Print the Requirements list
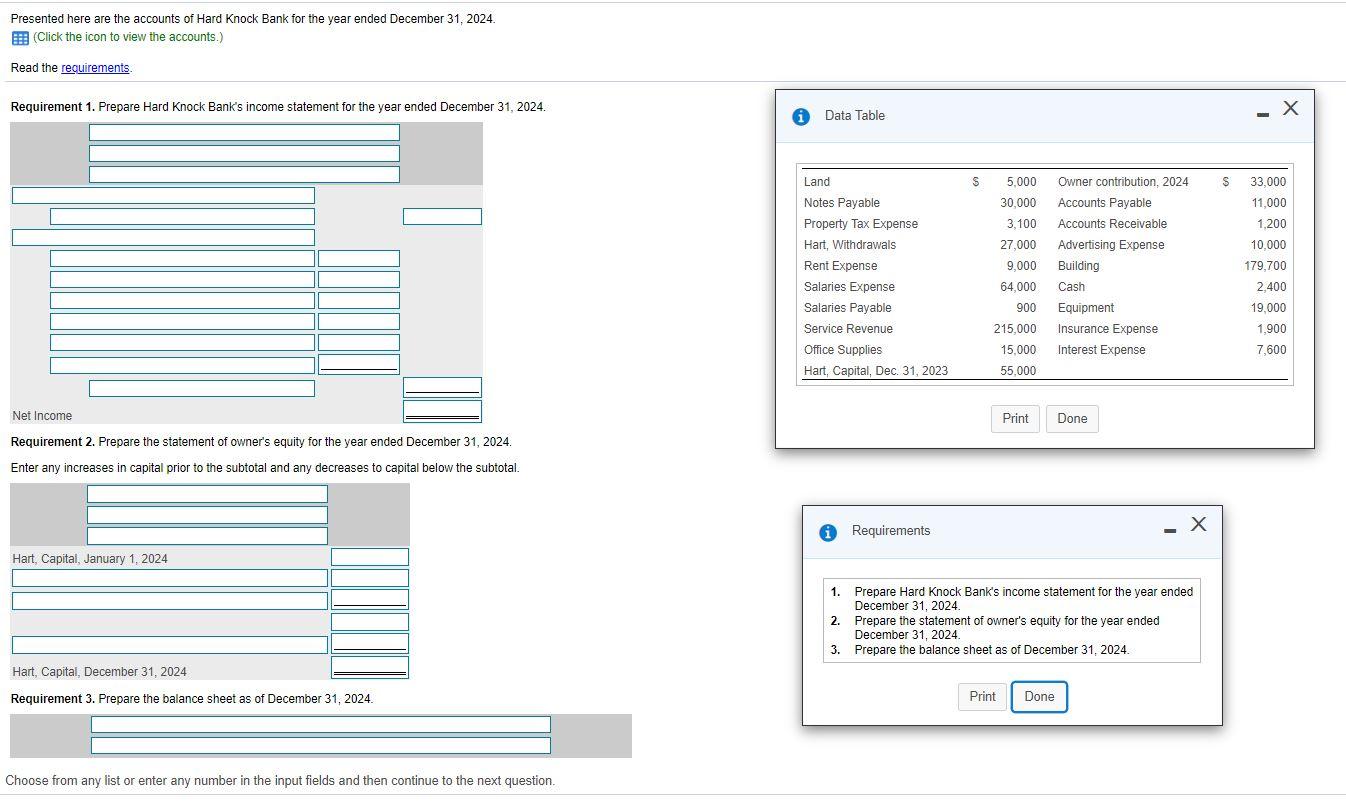The height and width of the screenshot is (811, 1346). [x=982, y=697]
